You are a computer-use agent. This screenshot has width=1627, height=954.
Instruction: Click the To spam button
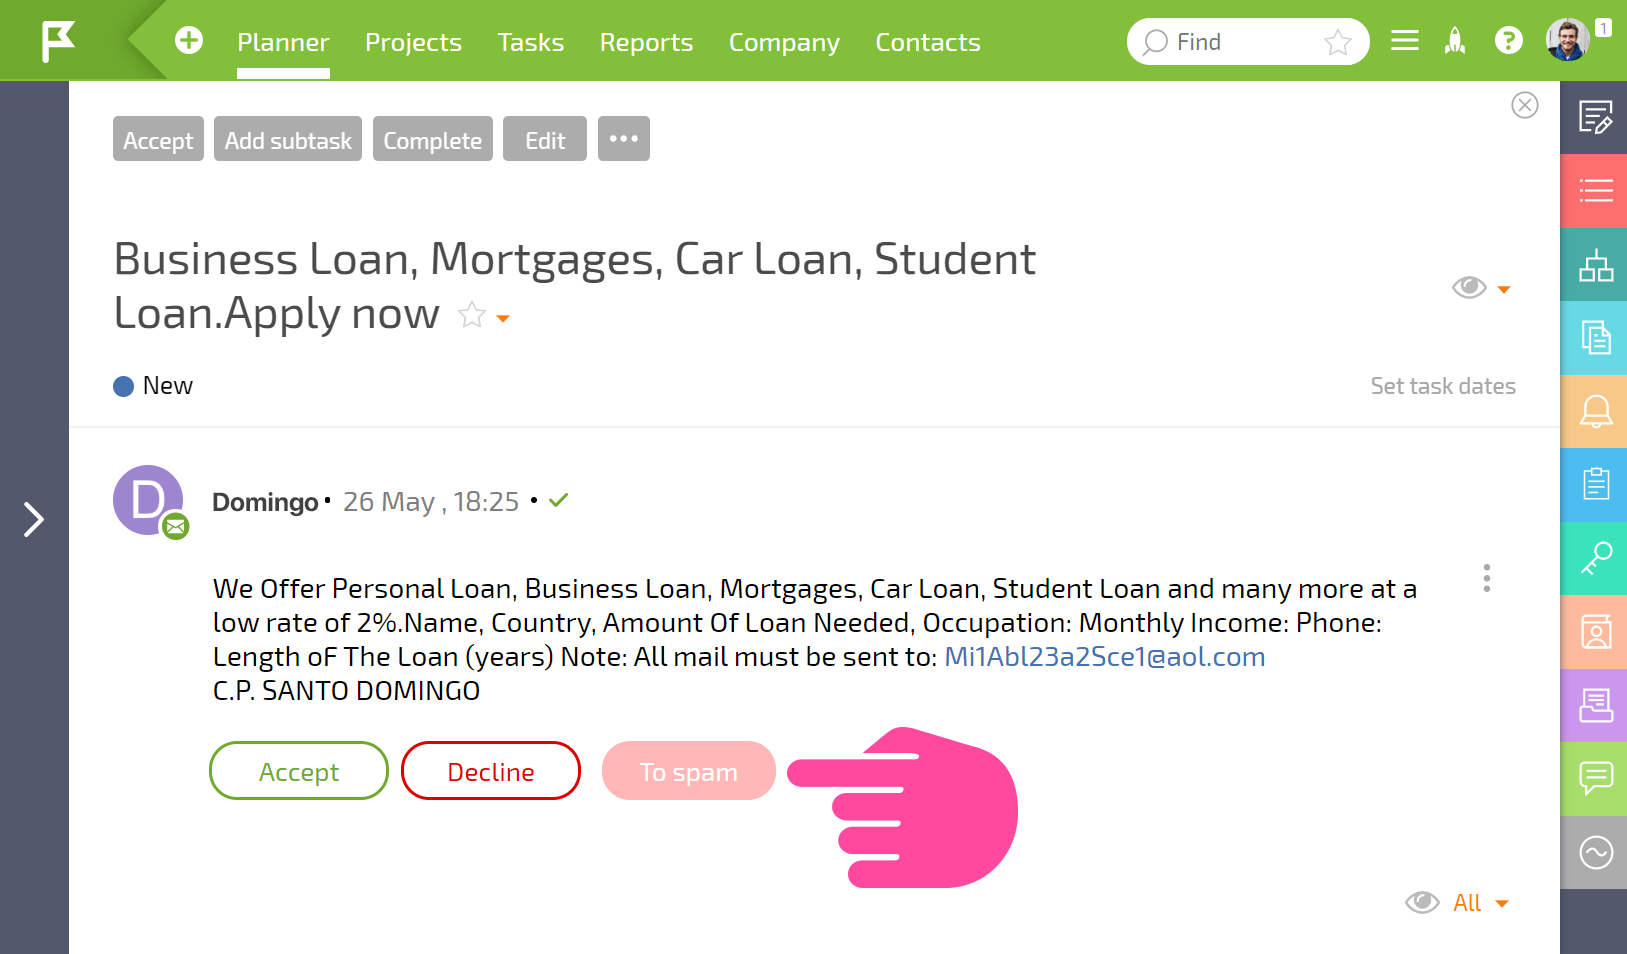pos(689,771)
